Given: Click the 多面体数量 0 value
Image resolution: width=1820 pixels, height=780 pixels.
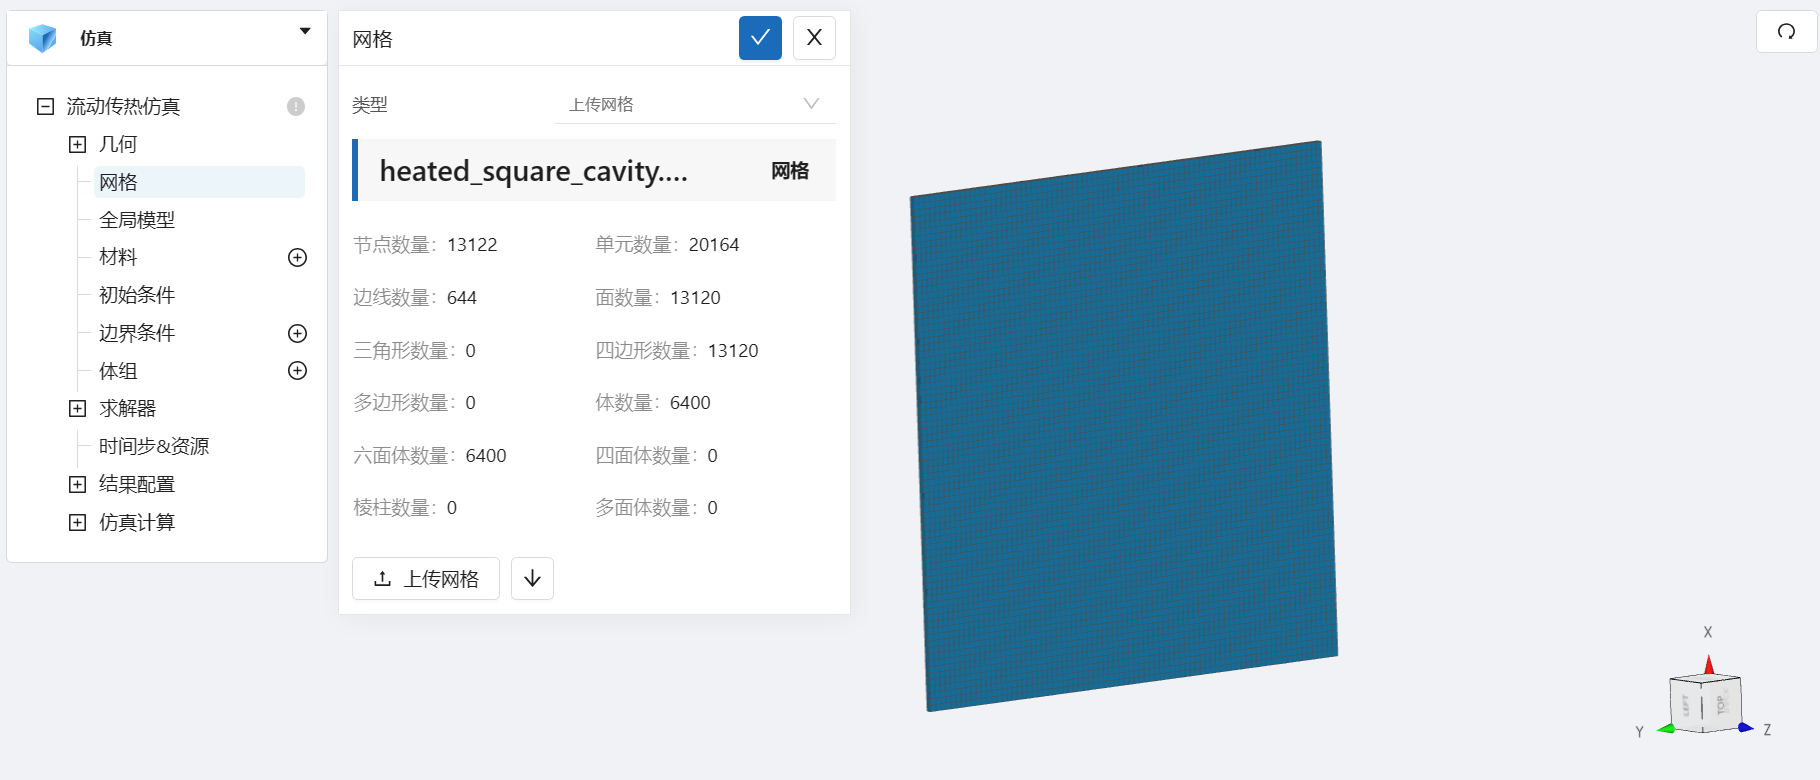Looking at the screenshot, I should click(x=713, y=508).
